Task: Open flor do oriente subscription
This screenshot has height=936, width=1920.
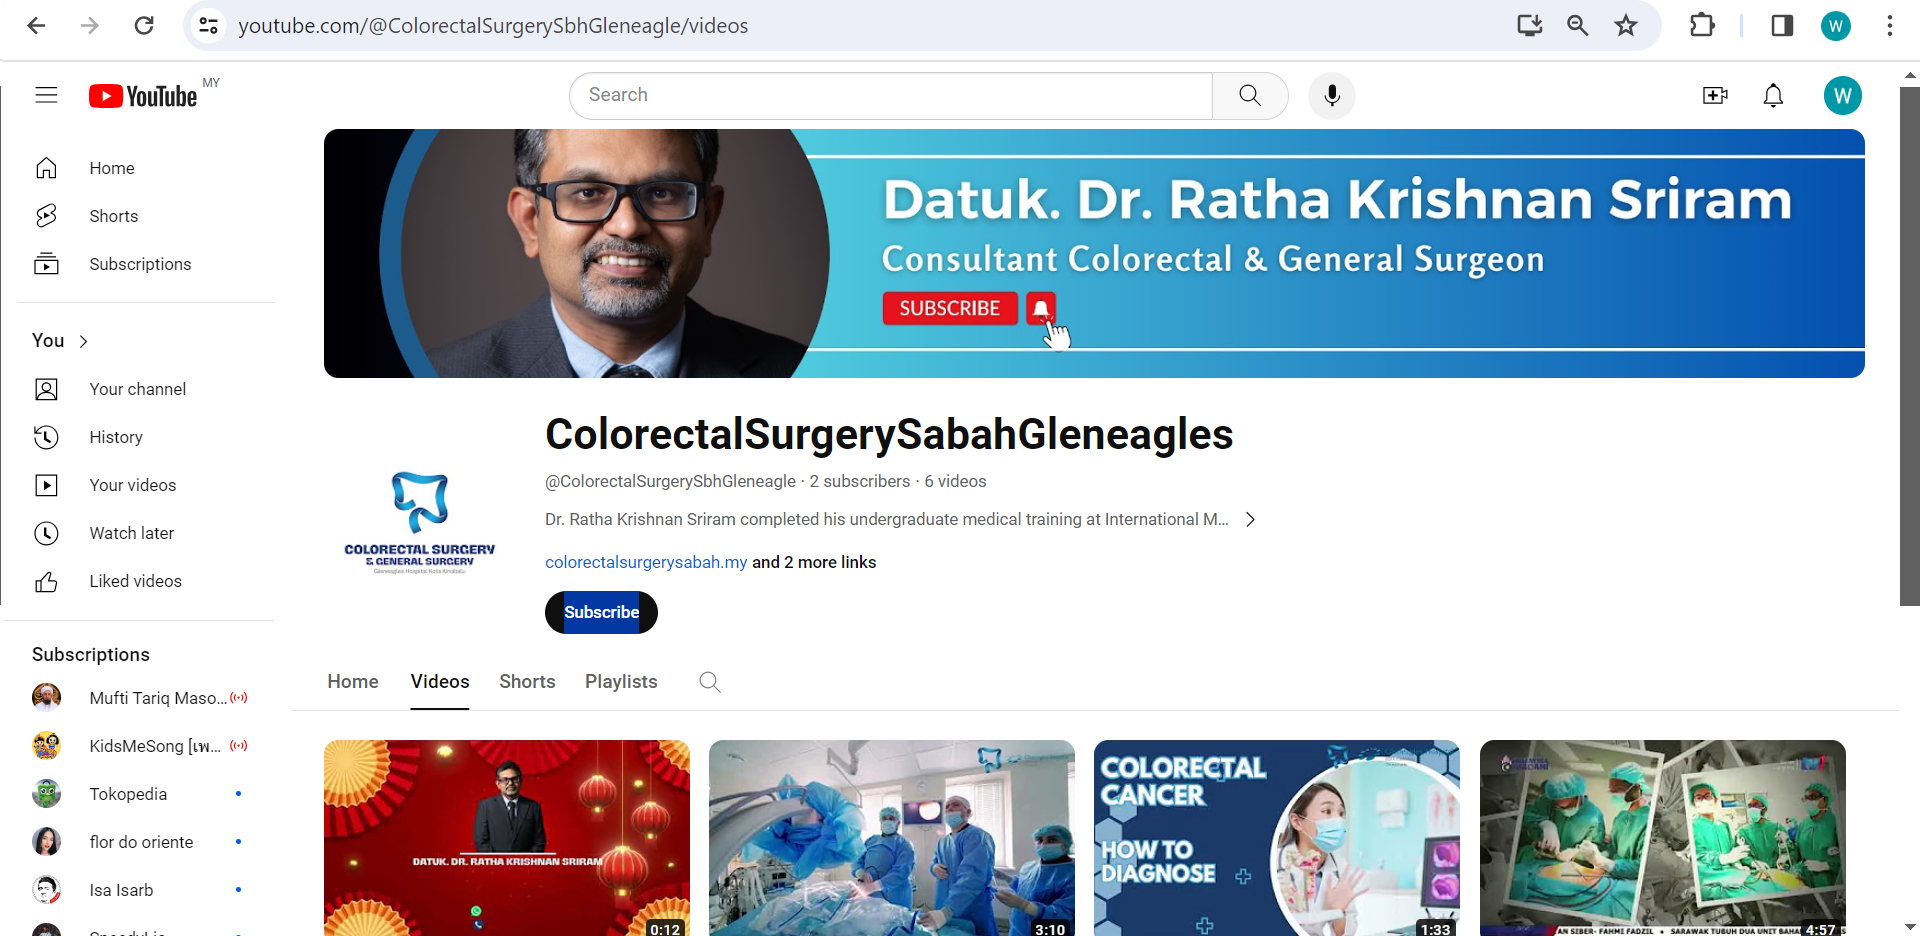Action: (x=140, y=842)
